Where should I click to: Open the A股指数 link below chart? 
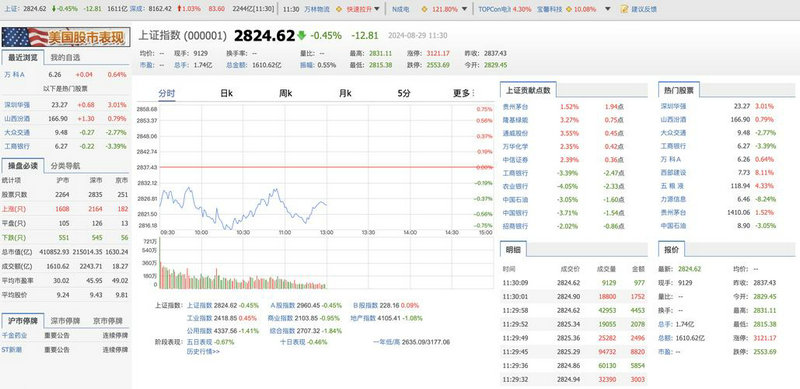point(283,306)
